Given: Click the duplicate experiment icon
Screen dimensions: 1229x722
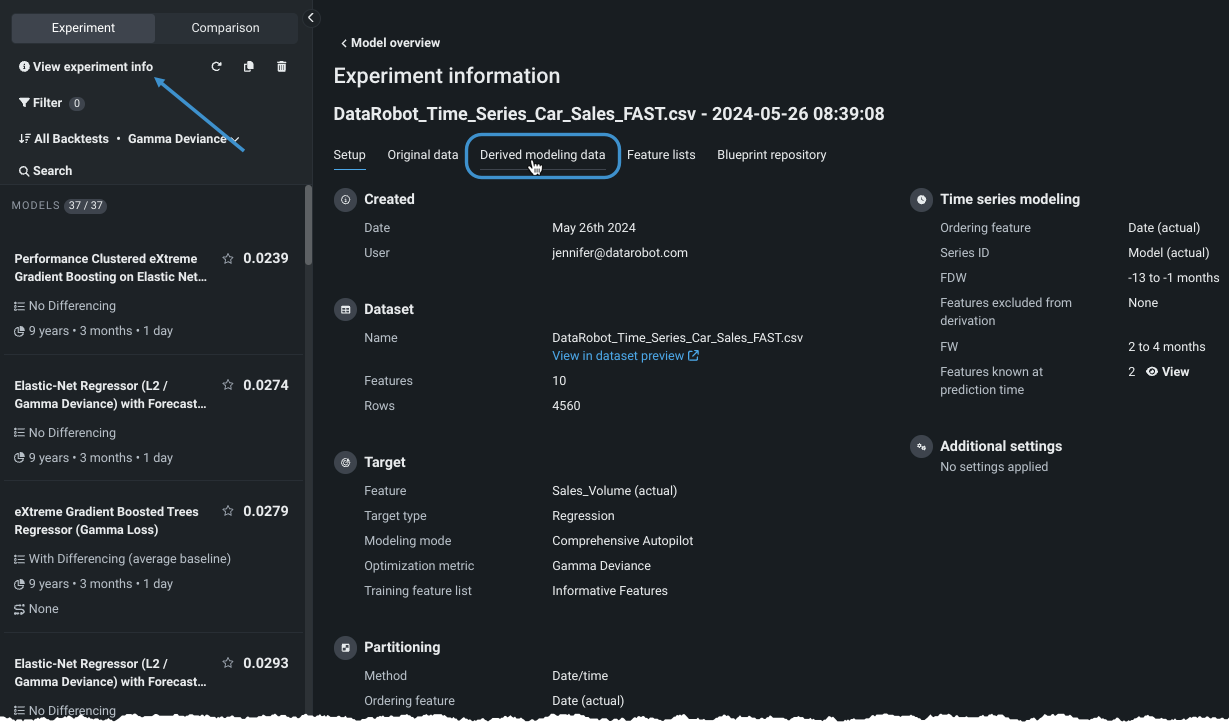Looking at the screenshot, I should [249, 67].
